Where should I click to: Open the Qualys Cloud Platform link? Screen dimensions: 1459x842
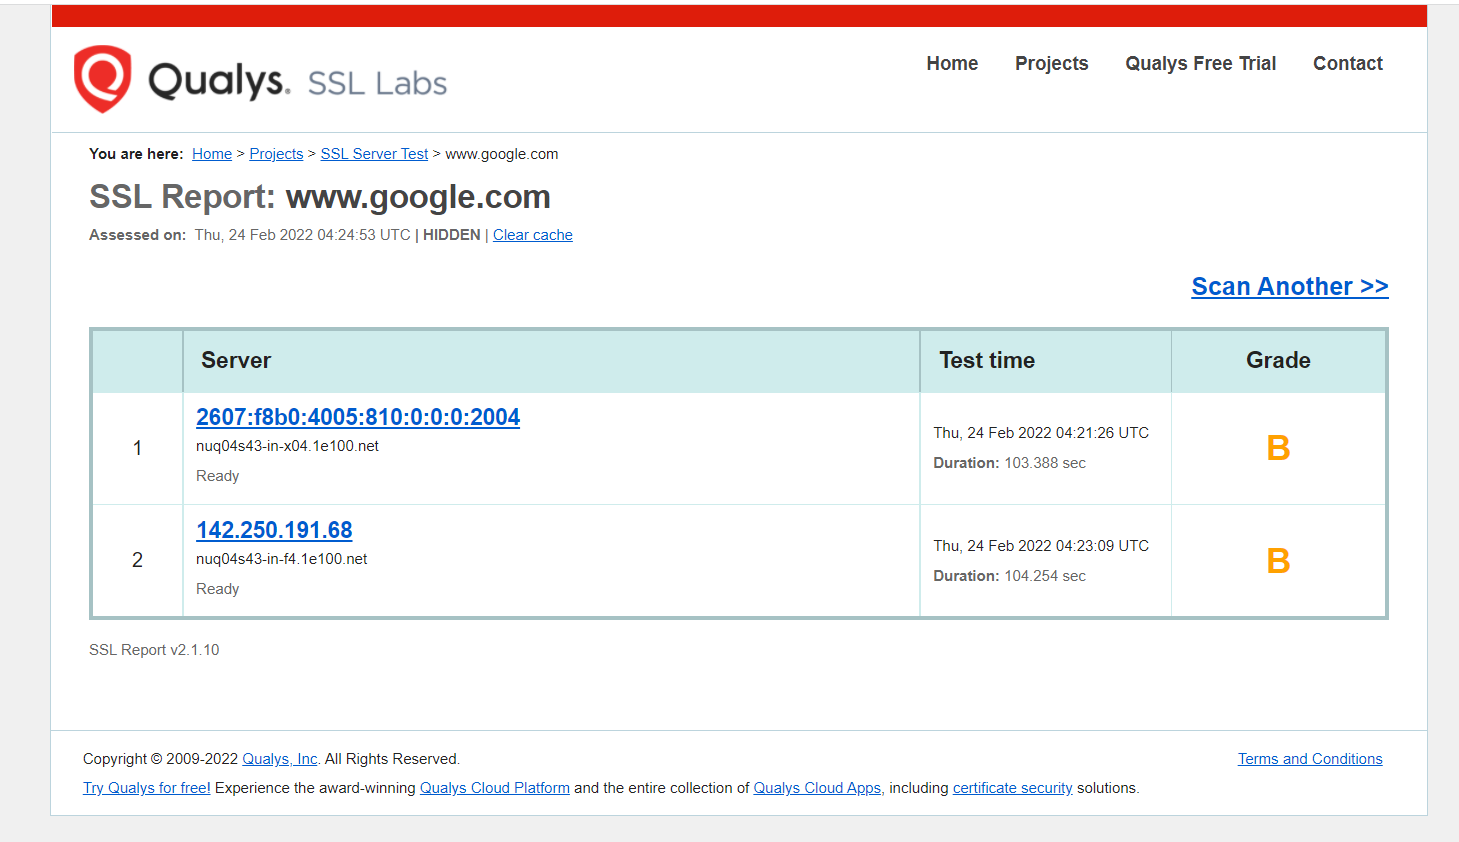coord(494,787)
